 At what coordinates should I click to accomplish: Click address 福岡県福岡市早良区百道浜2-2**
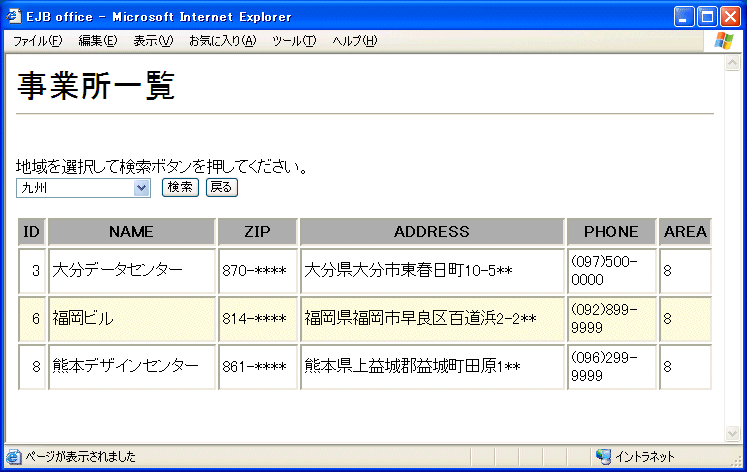click(420, 319)
